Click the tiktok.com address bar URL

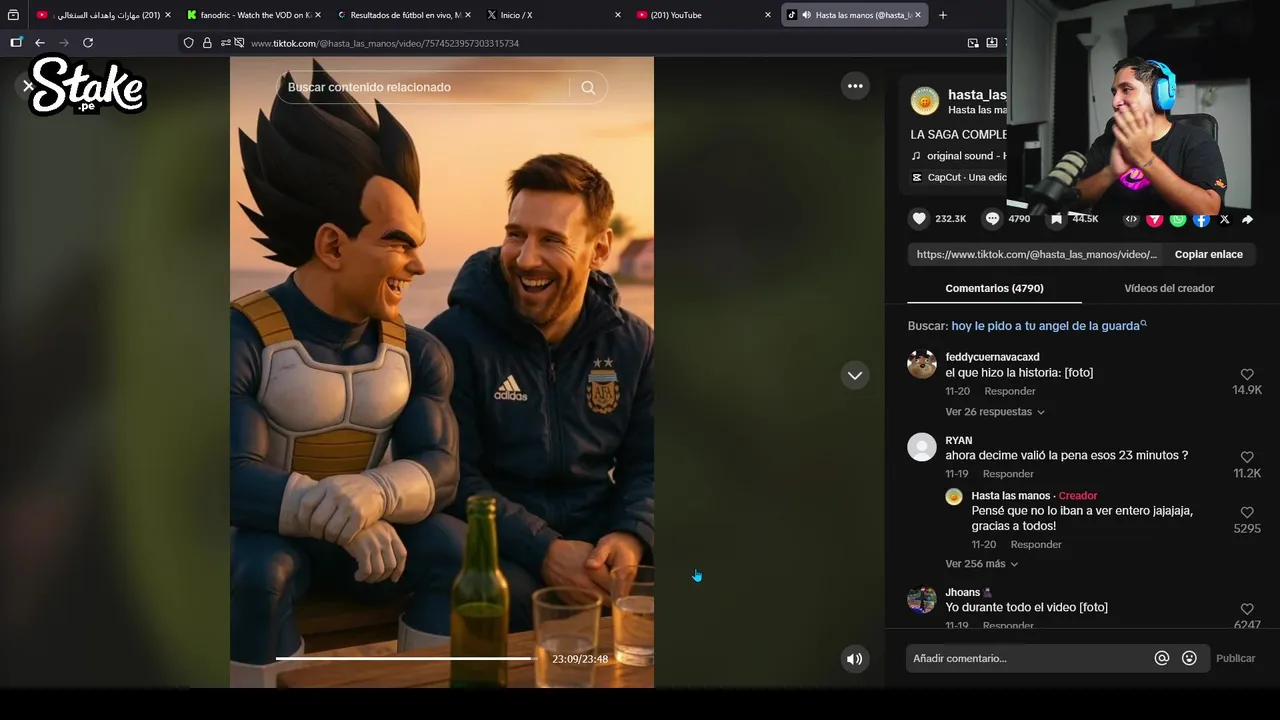(385, 43)
